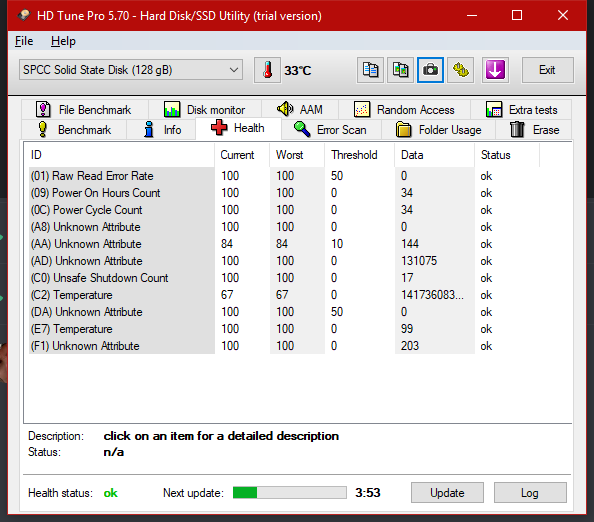Save screenshot with the camera icon
594x522 pixels.
click(430, 70)
